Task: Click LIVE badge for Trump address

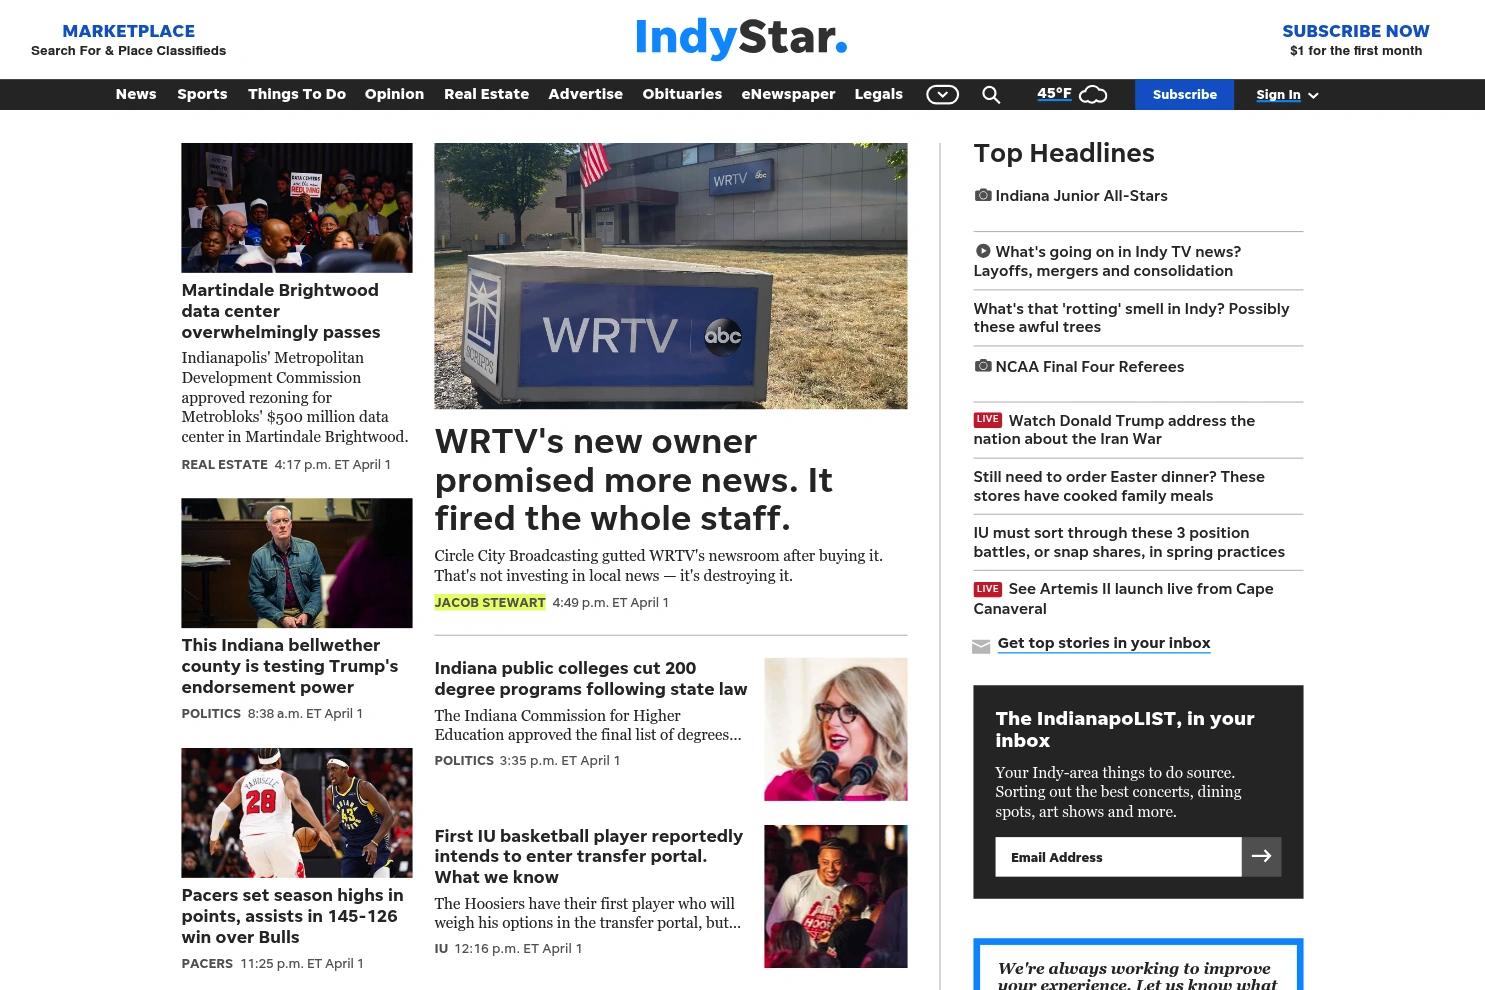Action: click(x=988, y=420)
